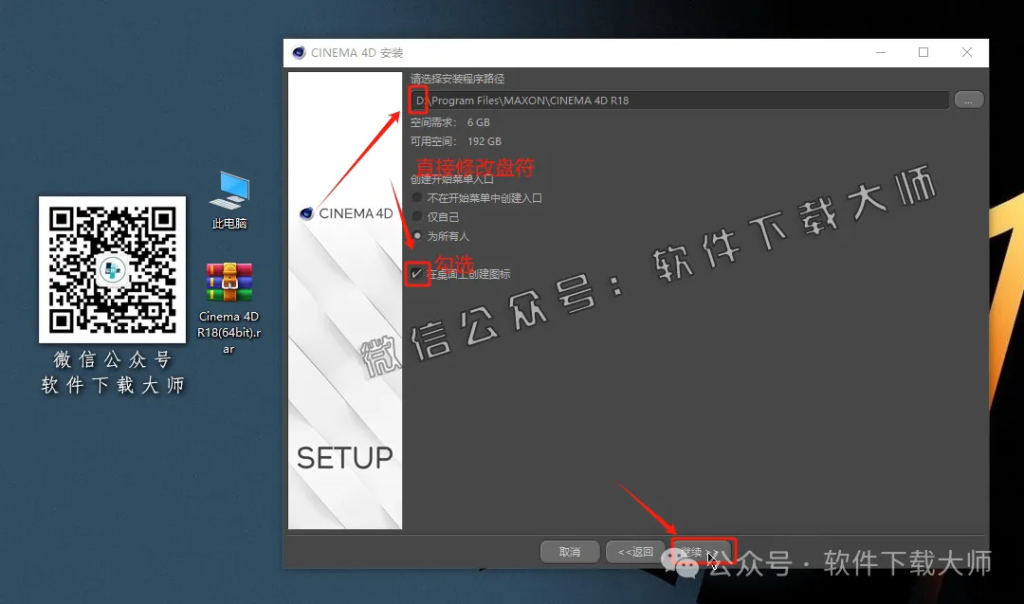Click the SETUP graphic on the installer sidebar
Image resolution: width=1024 pixels, height=604 pixels.
tap(343, 457)
